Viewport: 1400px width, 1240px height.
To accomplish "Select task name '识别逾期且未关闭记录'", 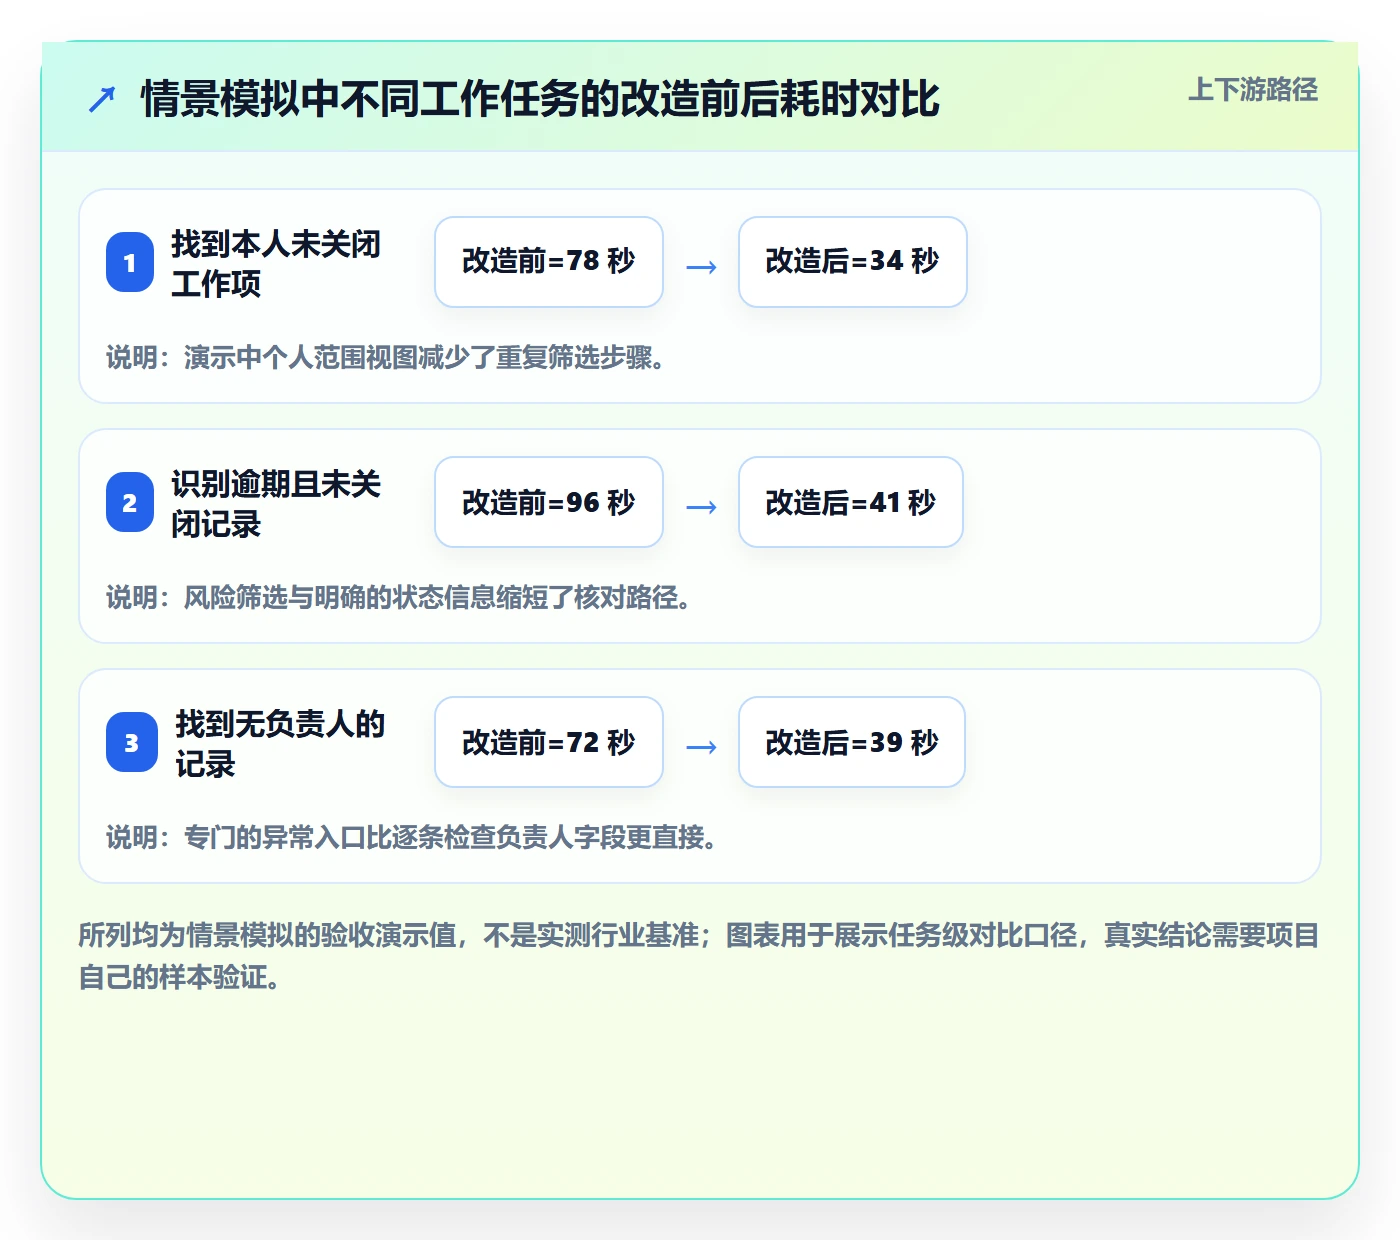I will click(276, 503).
